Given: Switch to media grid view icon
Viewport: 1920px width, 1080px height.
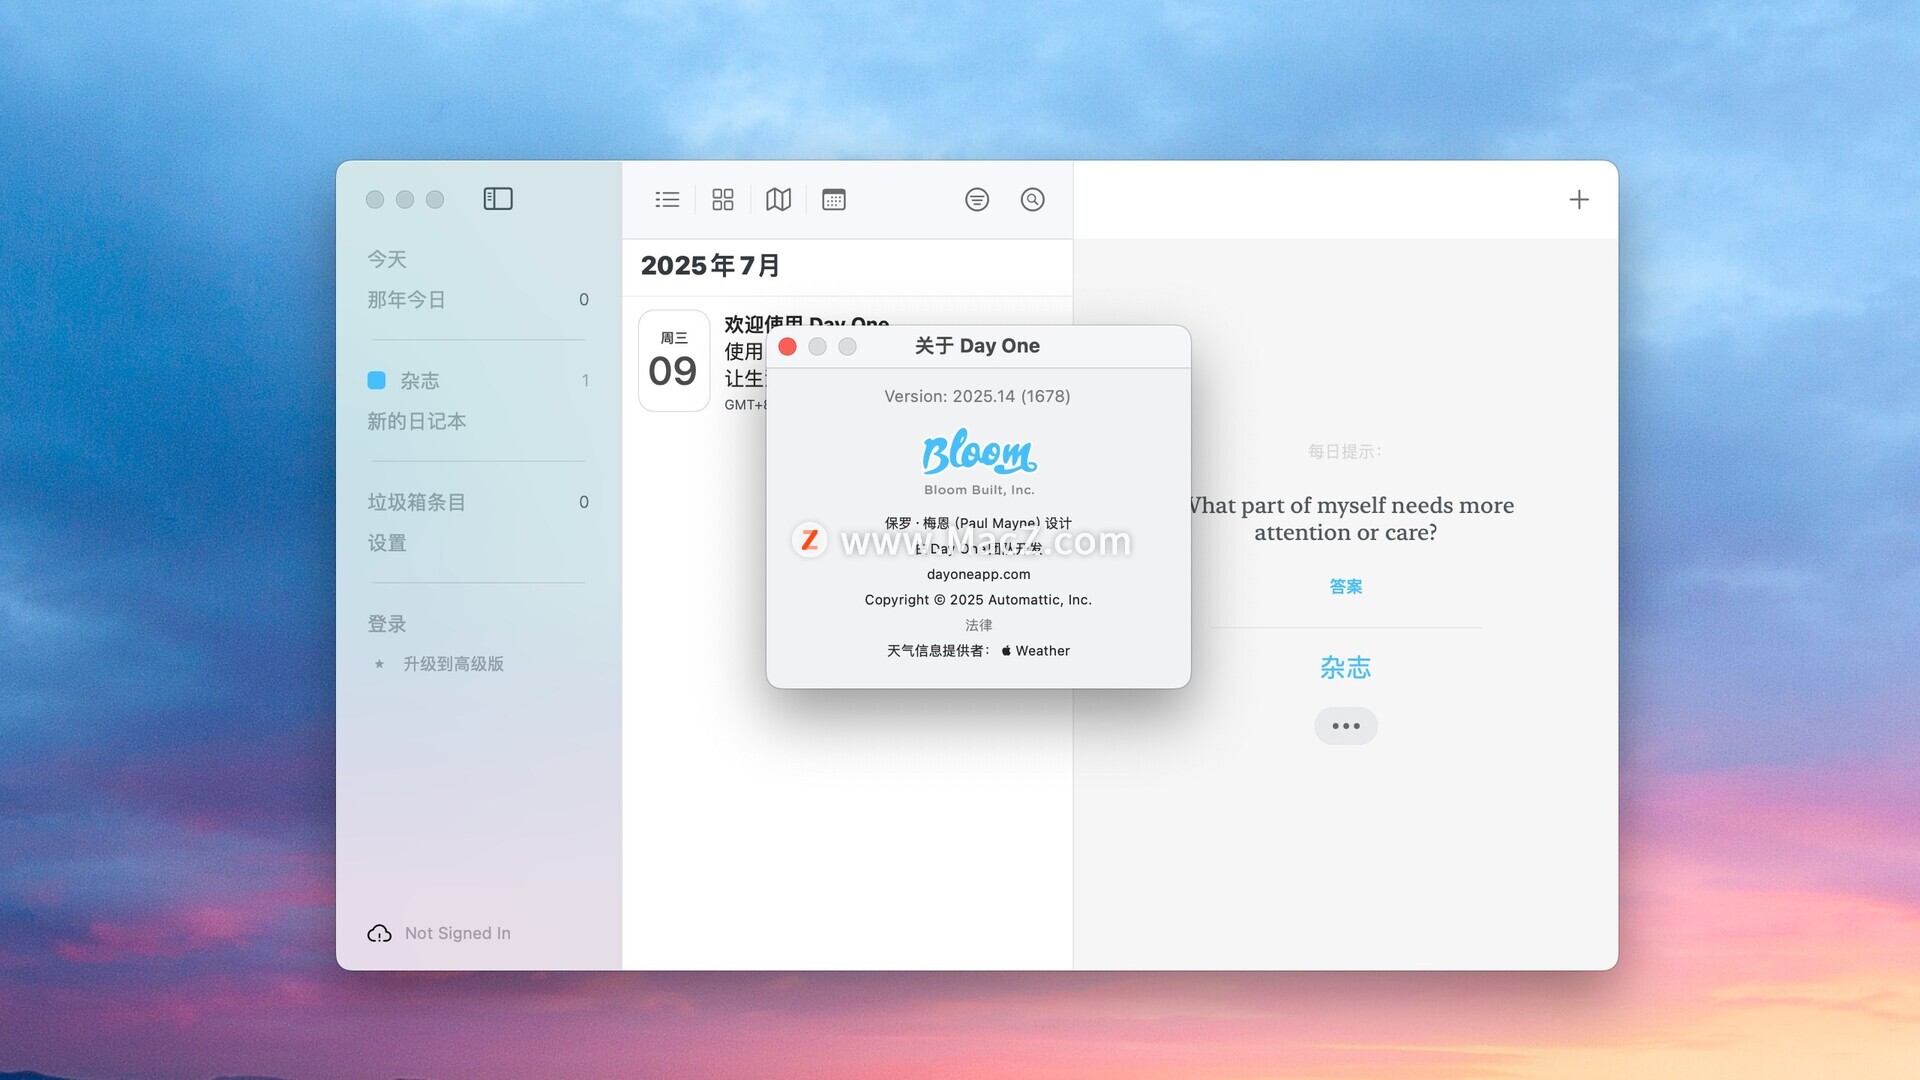Looking at the screenshot, I should (723, 200).
